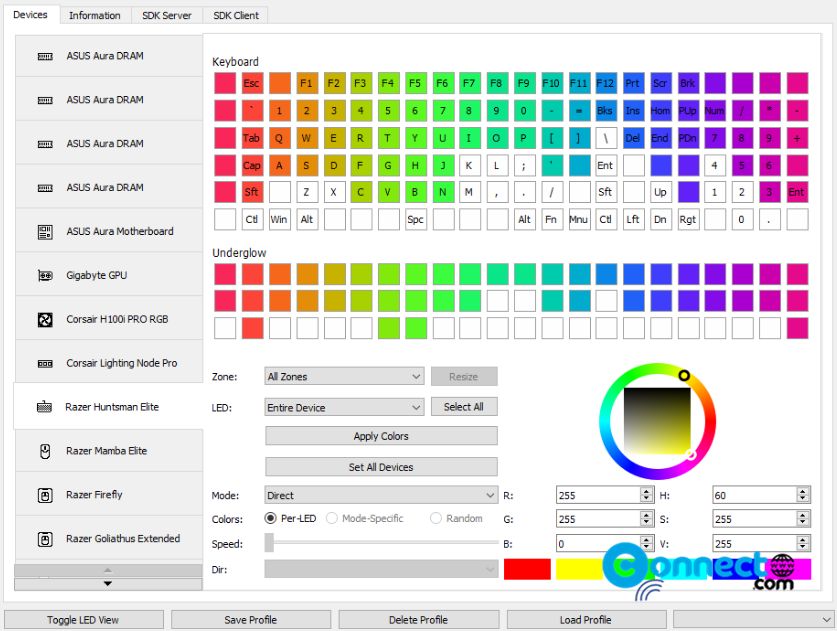Pick the yellow color swatch
The image size is (837, 631).
click(579, 569)
